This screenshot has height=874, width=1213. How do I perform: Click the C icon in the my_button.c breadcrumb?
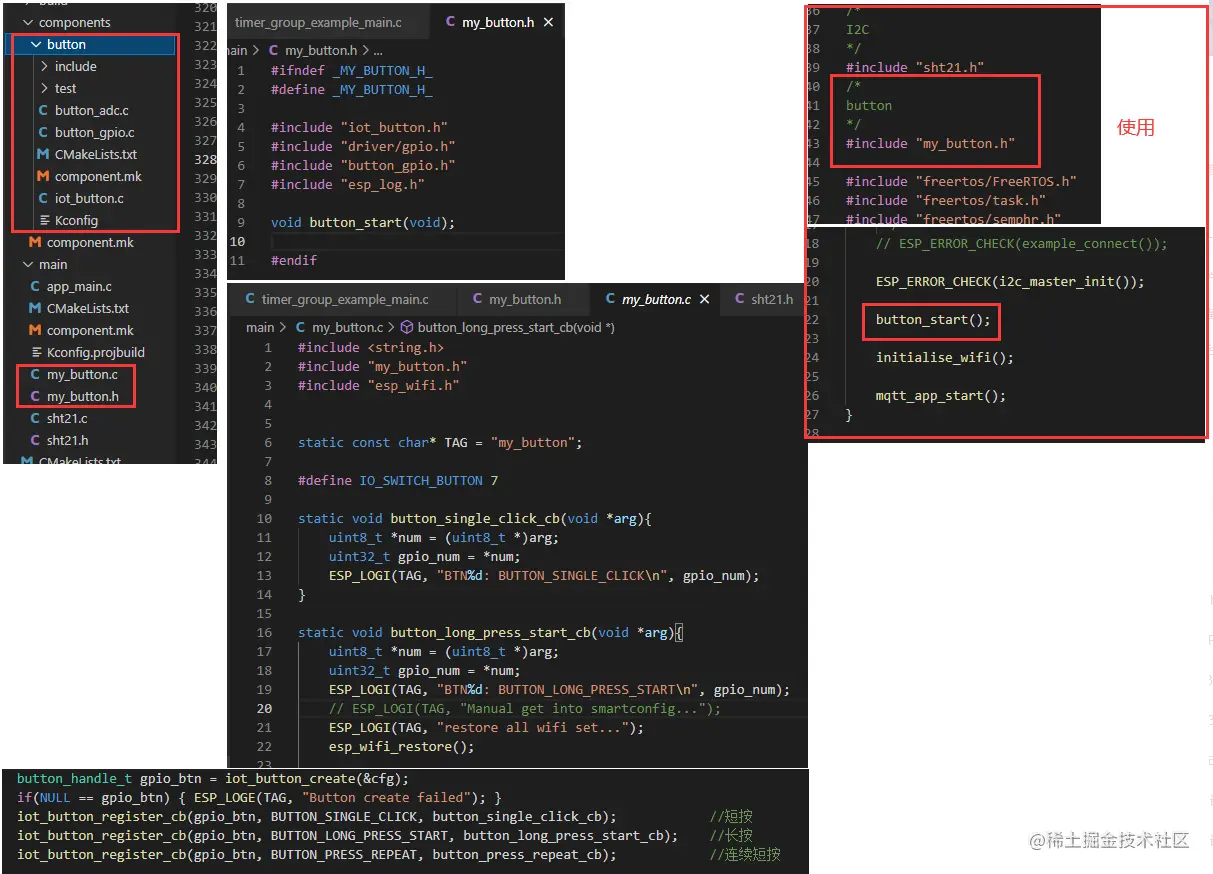click(300, 327)
